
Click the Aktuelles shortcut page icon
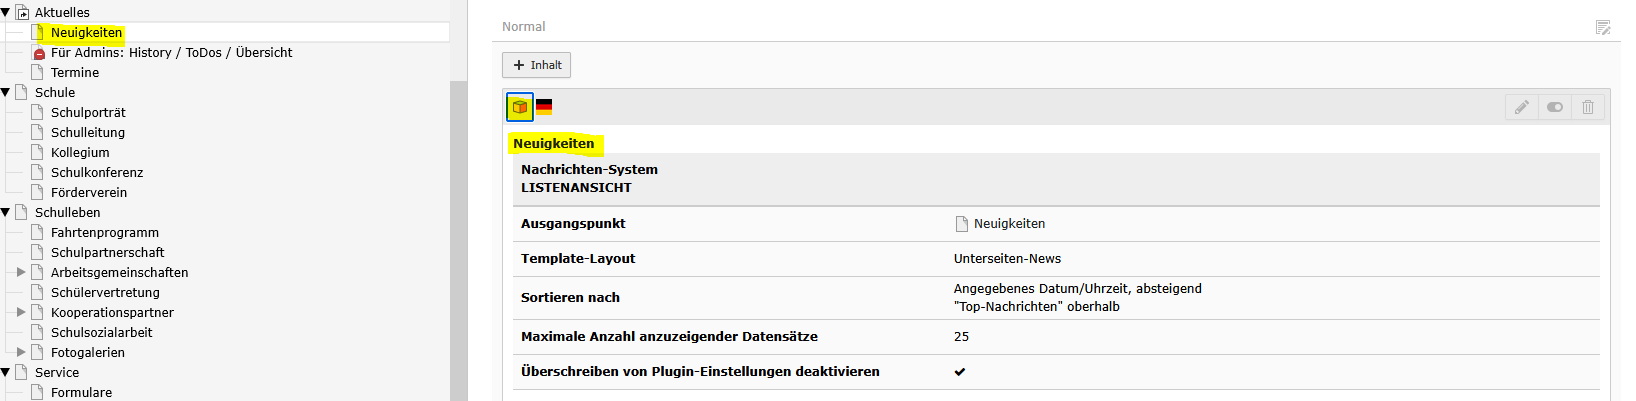22,13
